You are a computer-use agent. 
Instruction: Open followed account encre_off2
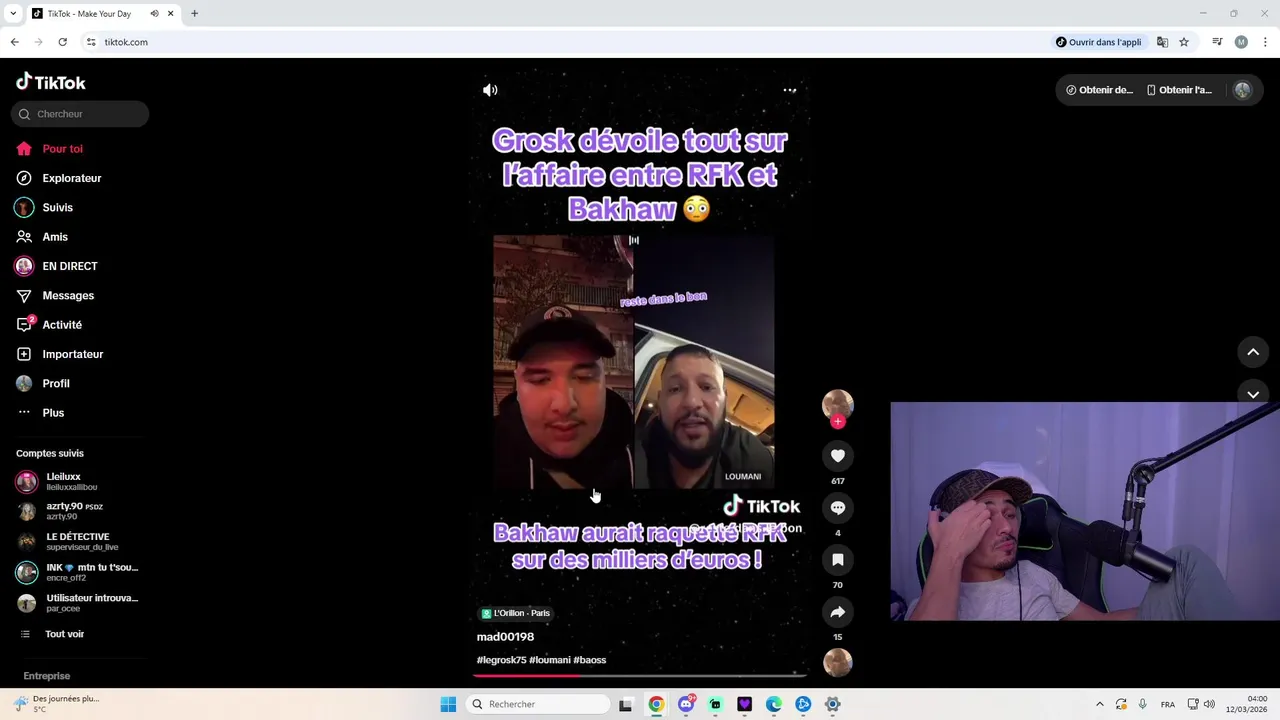78,572
